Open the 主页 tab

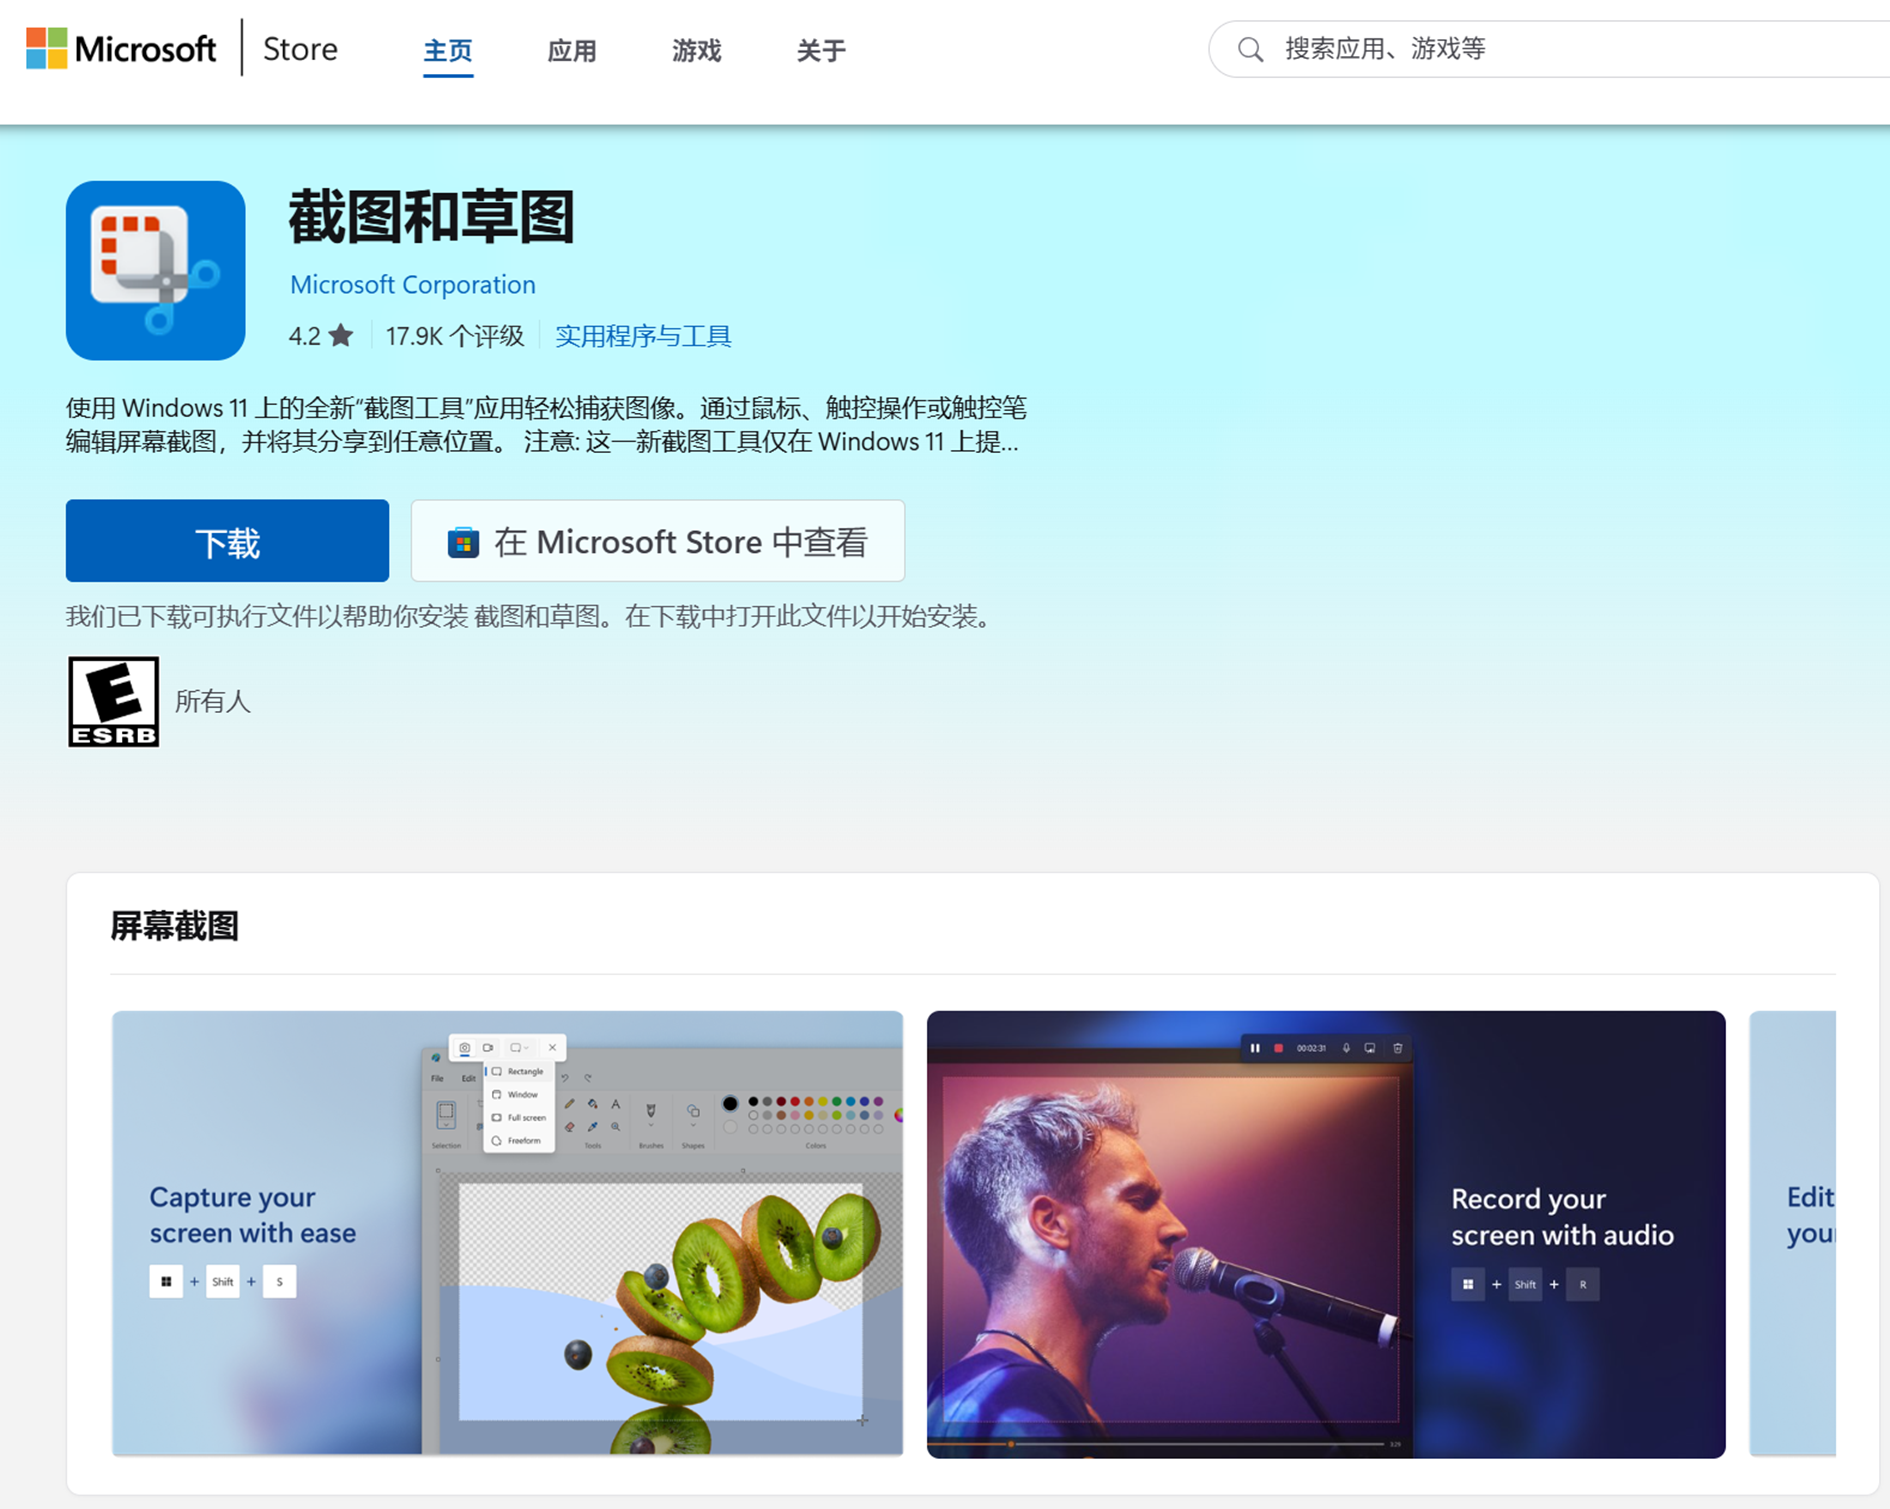pyautogui.click(x=447, y=50)
